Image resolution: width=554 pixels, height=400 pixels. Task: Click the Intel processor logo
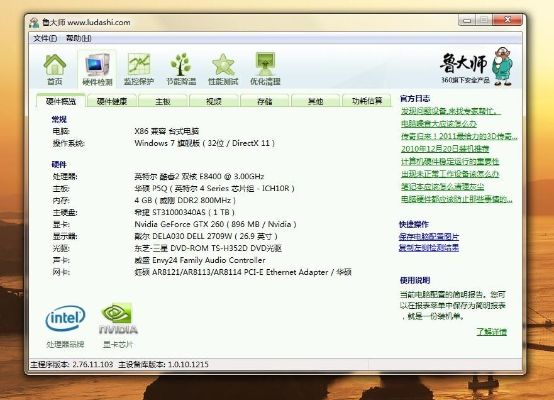coord(65,318)
